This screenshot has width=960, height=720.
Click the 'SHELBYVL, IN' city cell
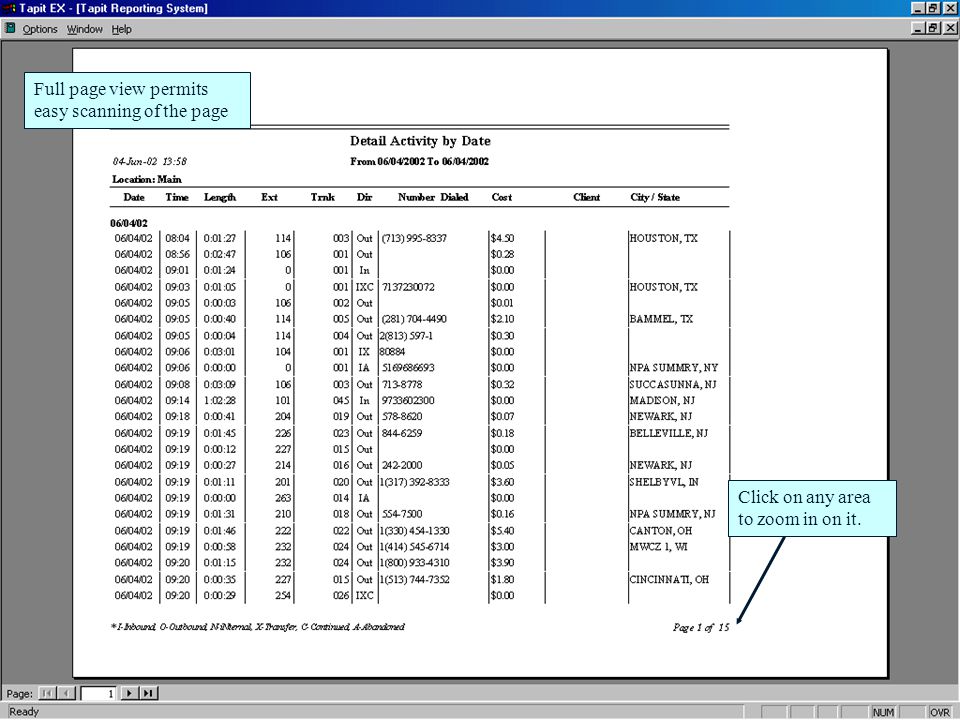[x=664, y=482]
